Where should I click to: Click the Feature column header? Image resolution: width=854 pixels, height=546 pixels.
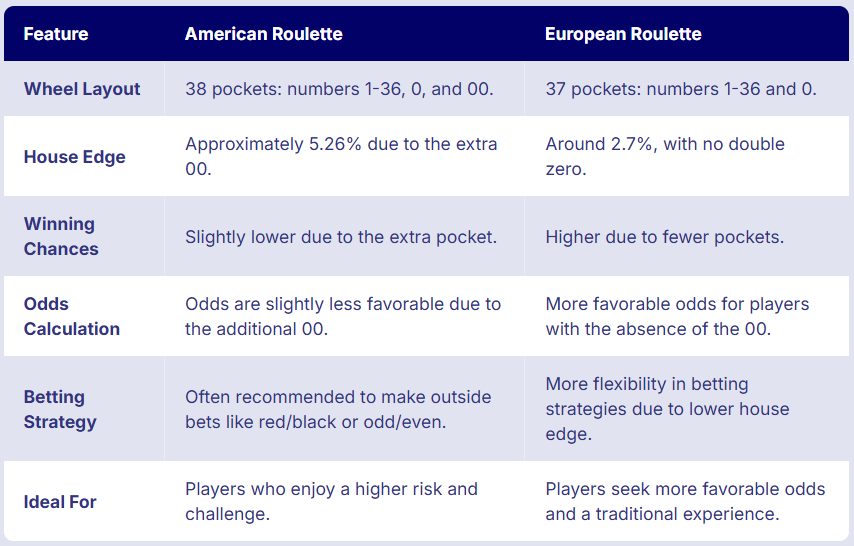56,34
